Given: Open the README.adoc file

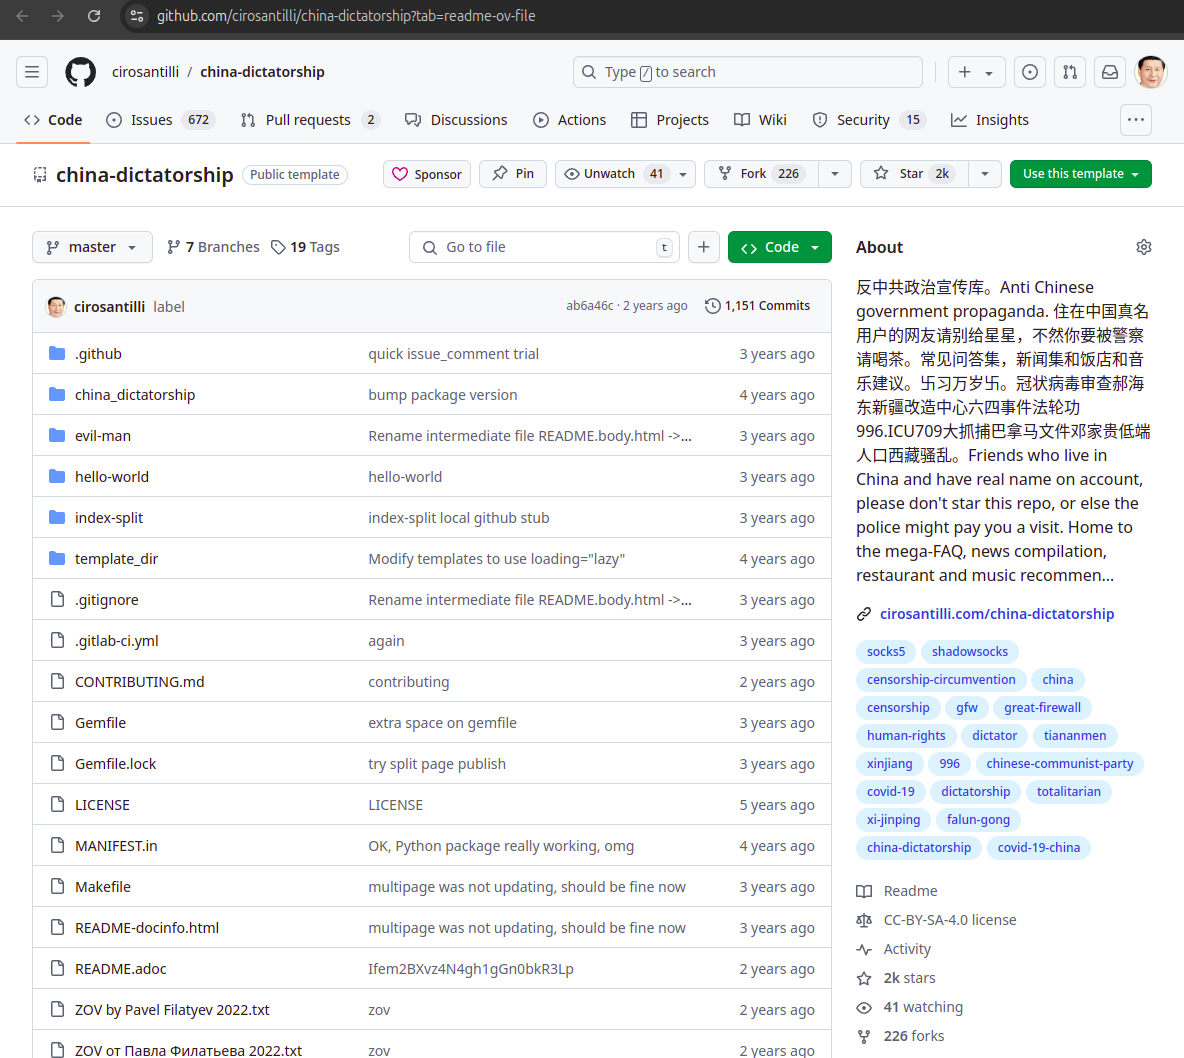Looking at the screenshot, I should coord(120,969).
